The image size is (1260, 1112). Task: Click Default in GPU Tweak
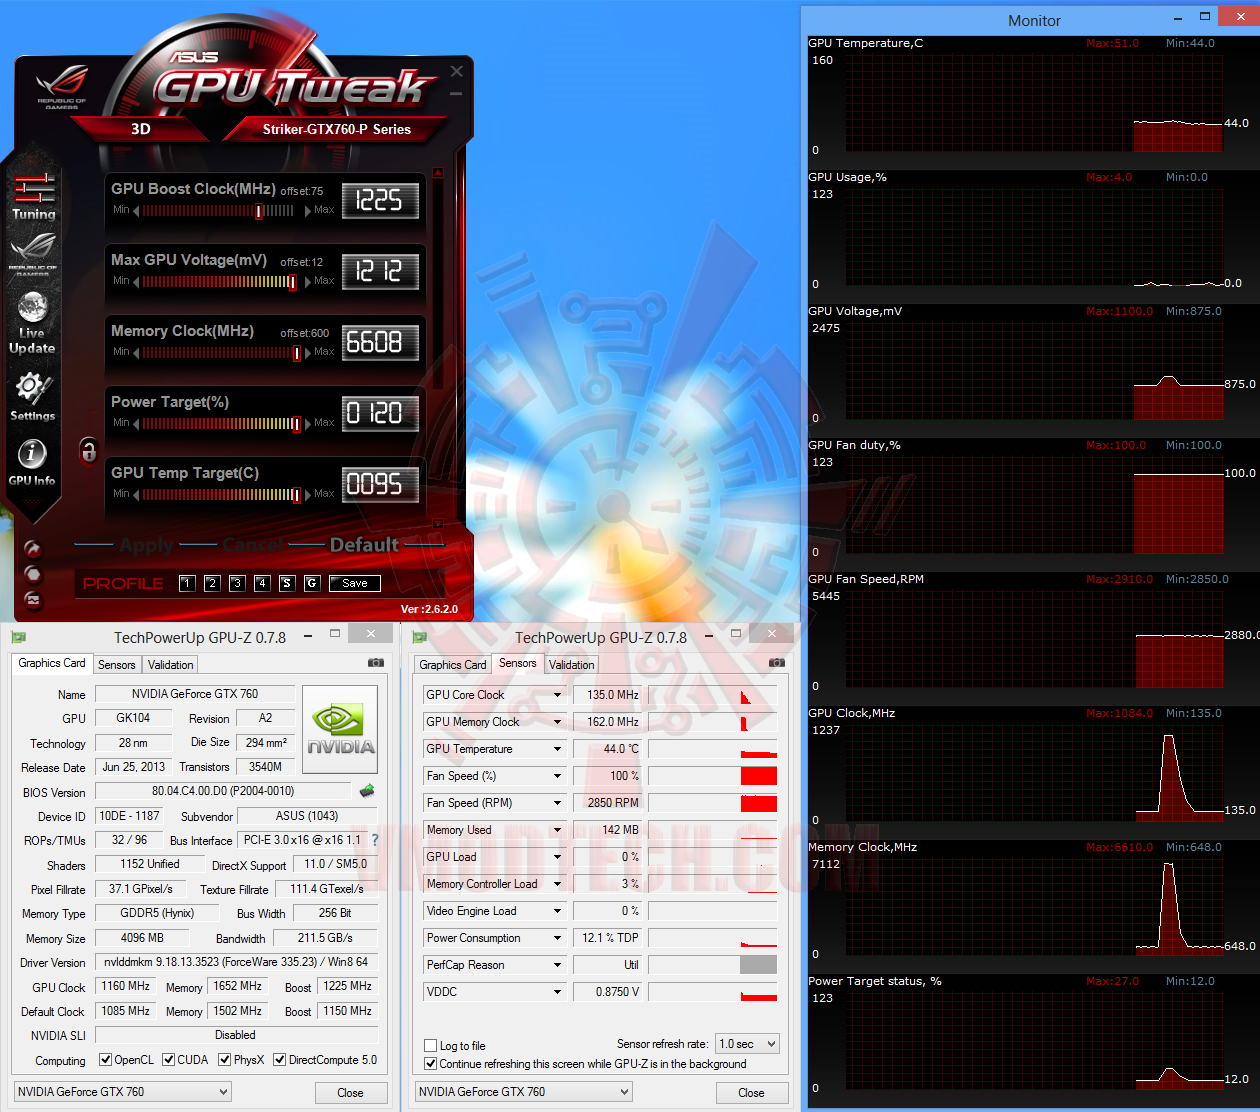point(364,545)
